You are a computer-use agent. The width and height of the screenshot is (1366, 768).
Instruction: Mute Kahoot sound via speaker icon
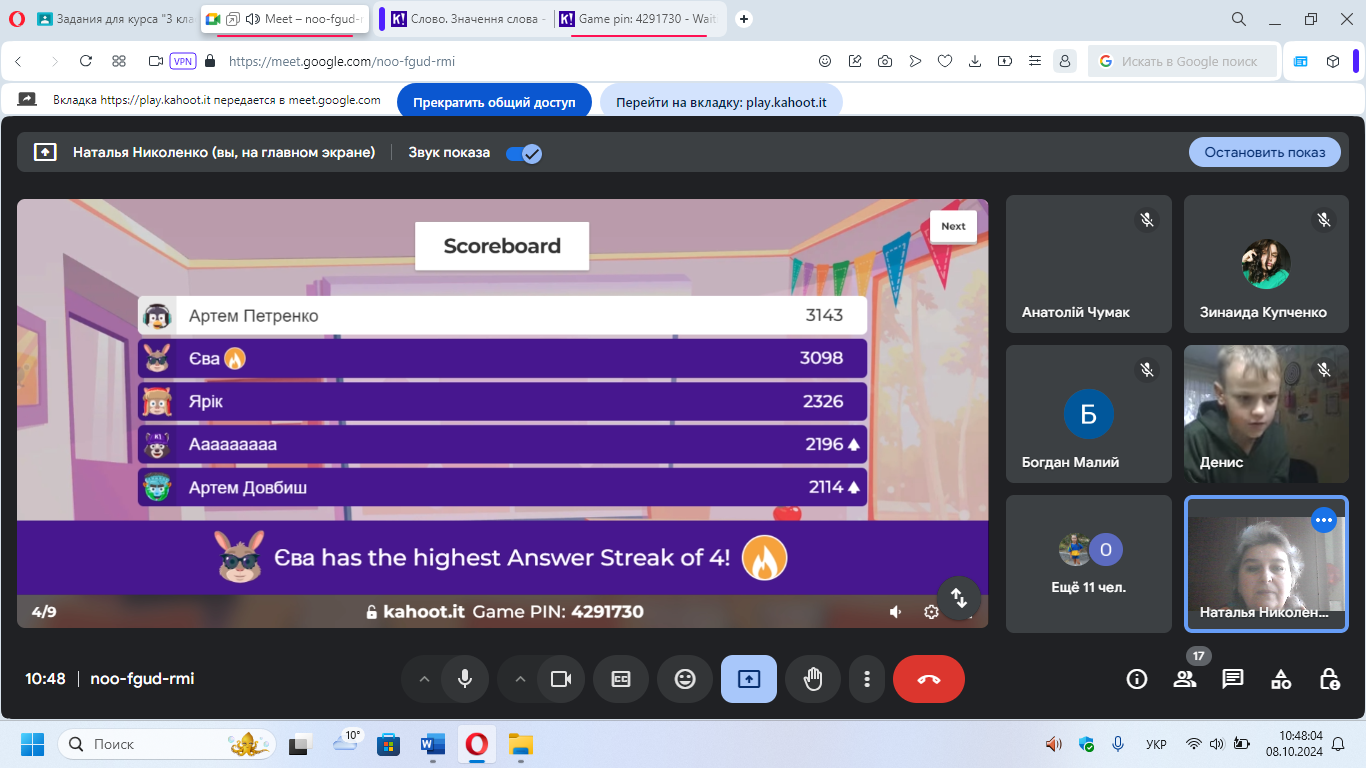[896, 612]
